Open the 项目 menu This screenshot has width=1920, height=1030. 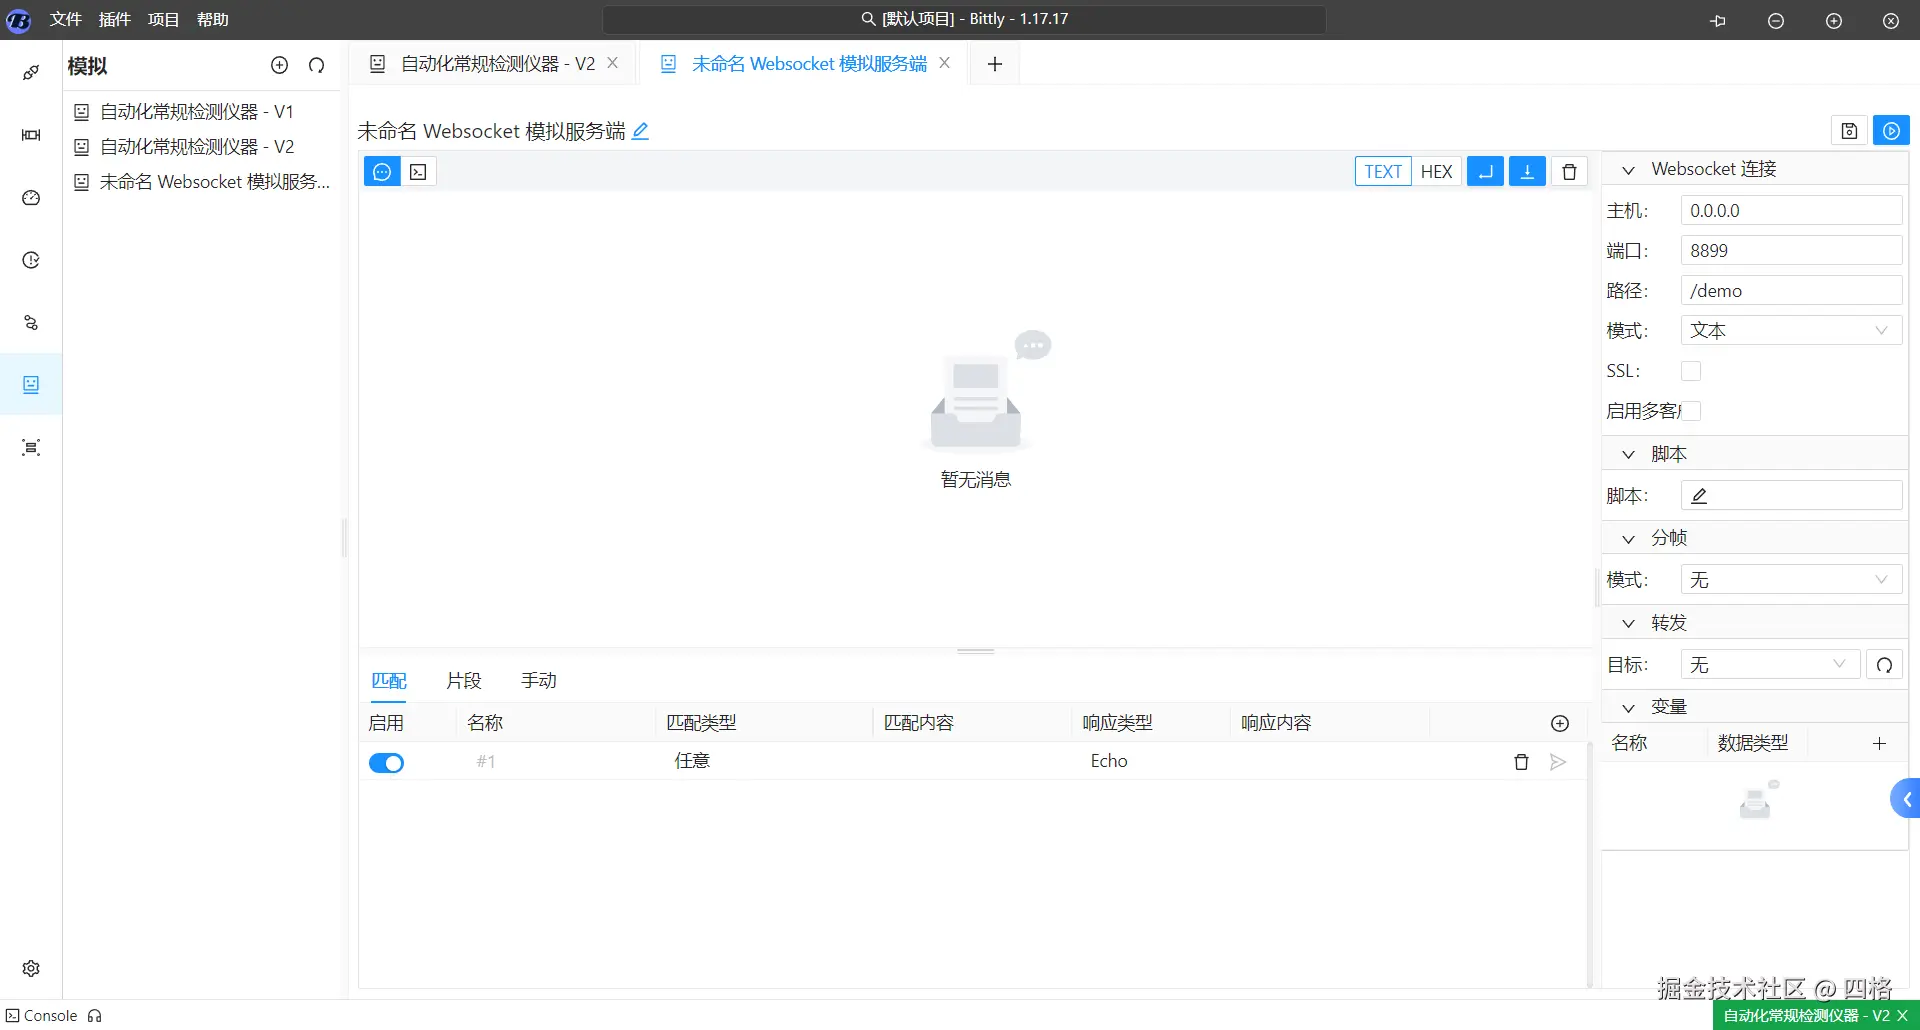[x=164, y=20]
